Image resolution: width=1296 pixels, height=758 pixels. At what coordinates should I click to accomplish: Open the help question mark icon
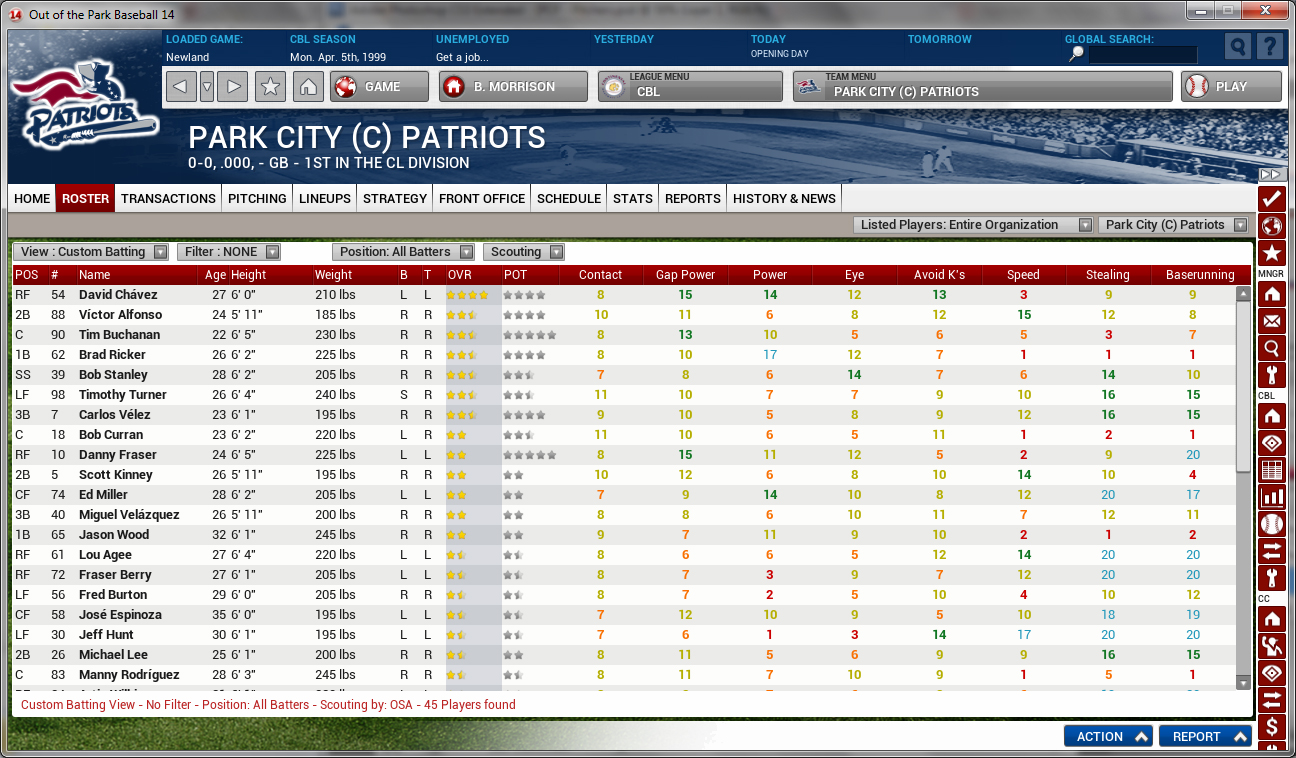[x=1269, y=47]
